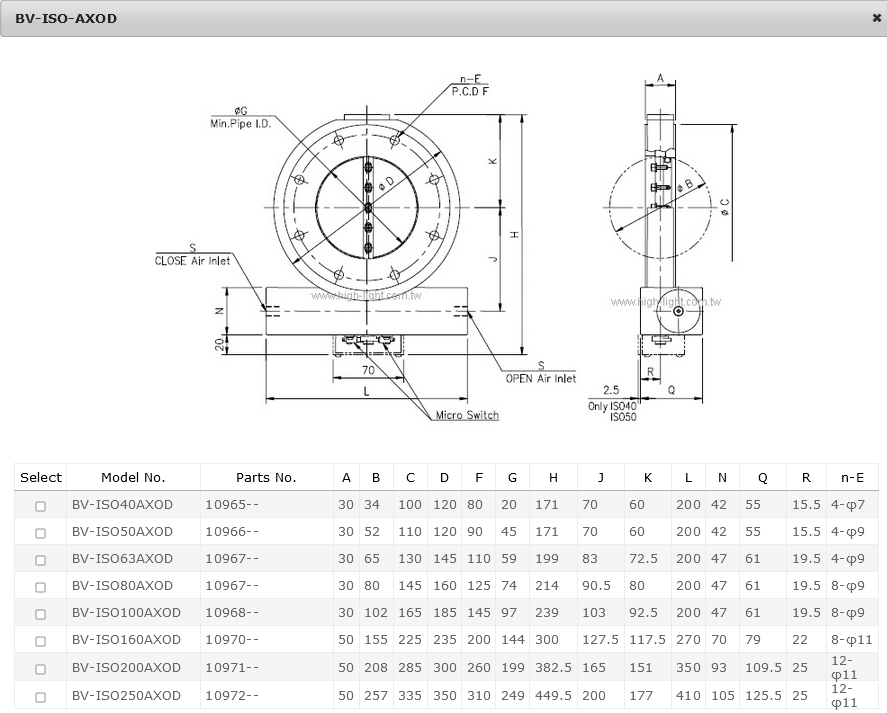887x713 pixels.
Task: Click parts number 10972--
Action: click(x=232, y=695)
